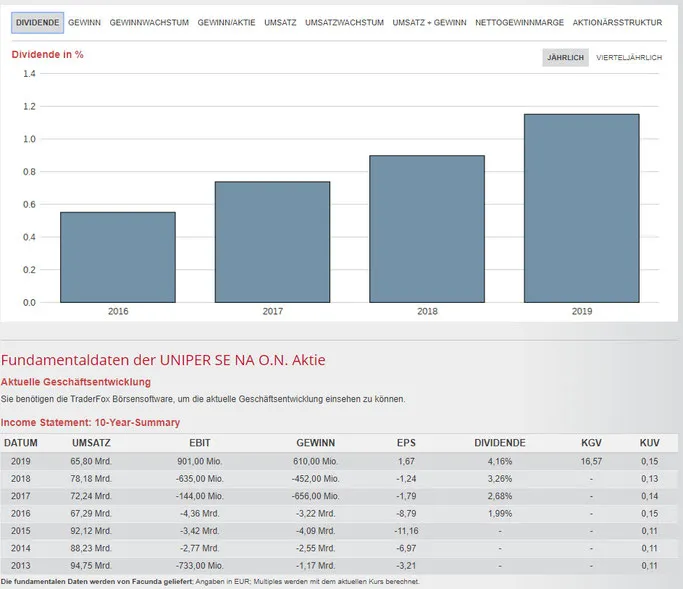Click the 2016 dividend bar
This screenshot has width=683, height=589.
[x=118, y=257]
